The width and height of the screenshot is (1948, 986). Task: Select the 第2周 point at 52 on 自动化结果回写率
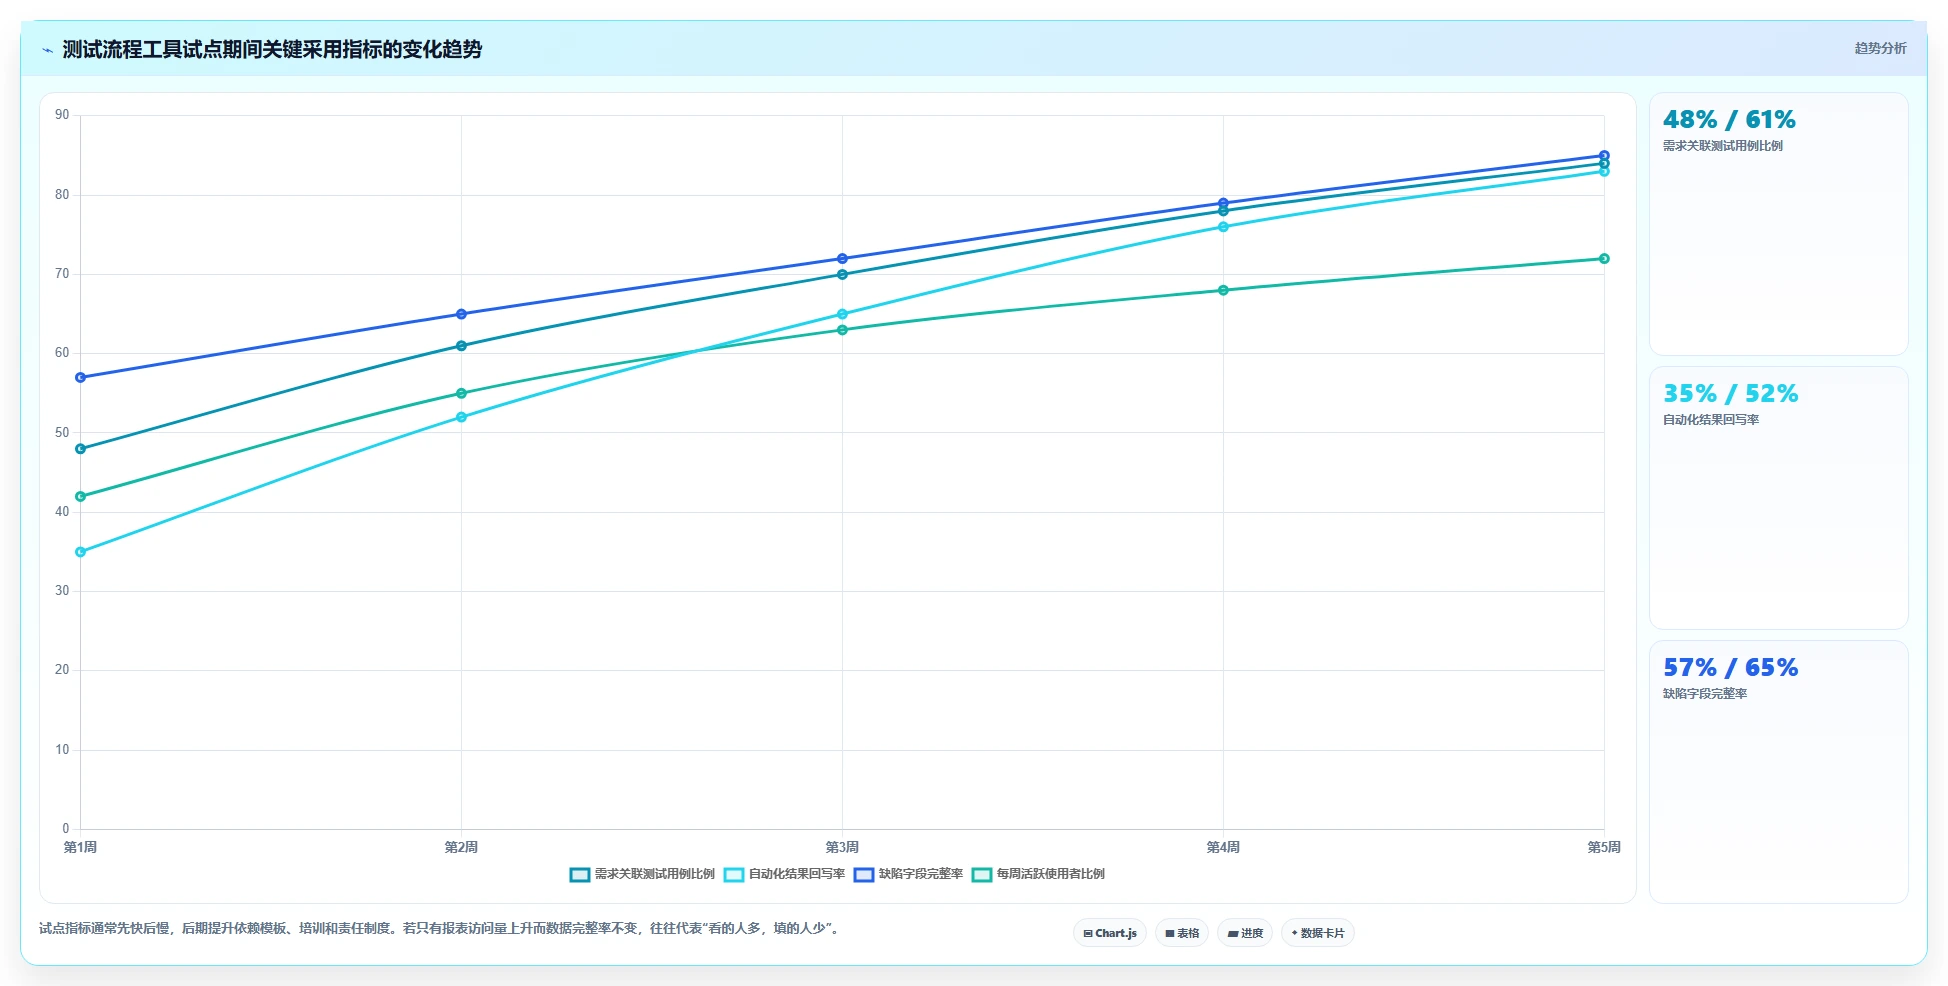461,417
